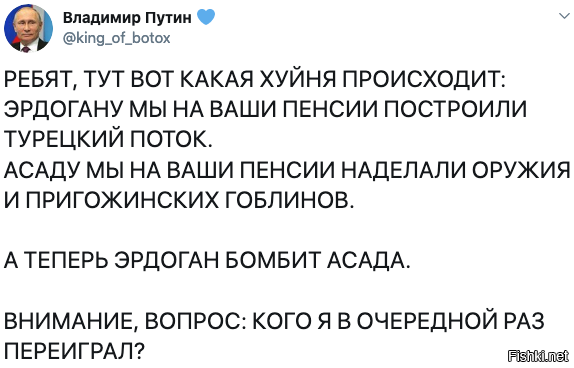This screenshot has height=368, width=574.
Task: Open the display name Владимир Путин
Action: (x=127, y=17)
